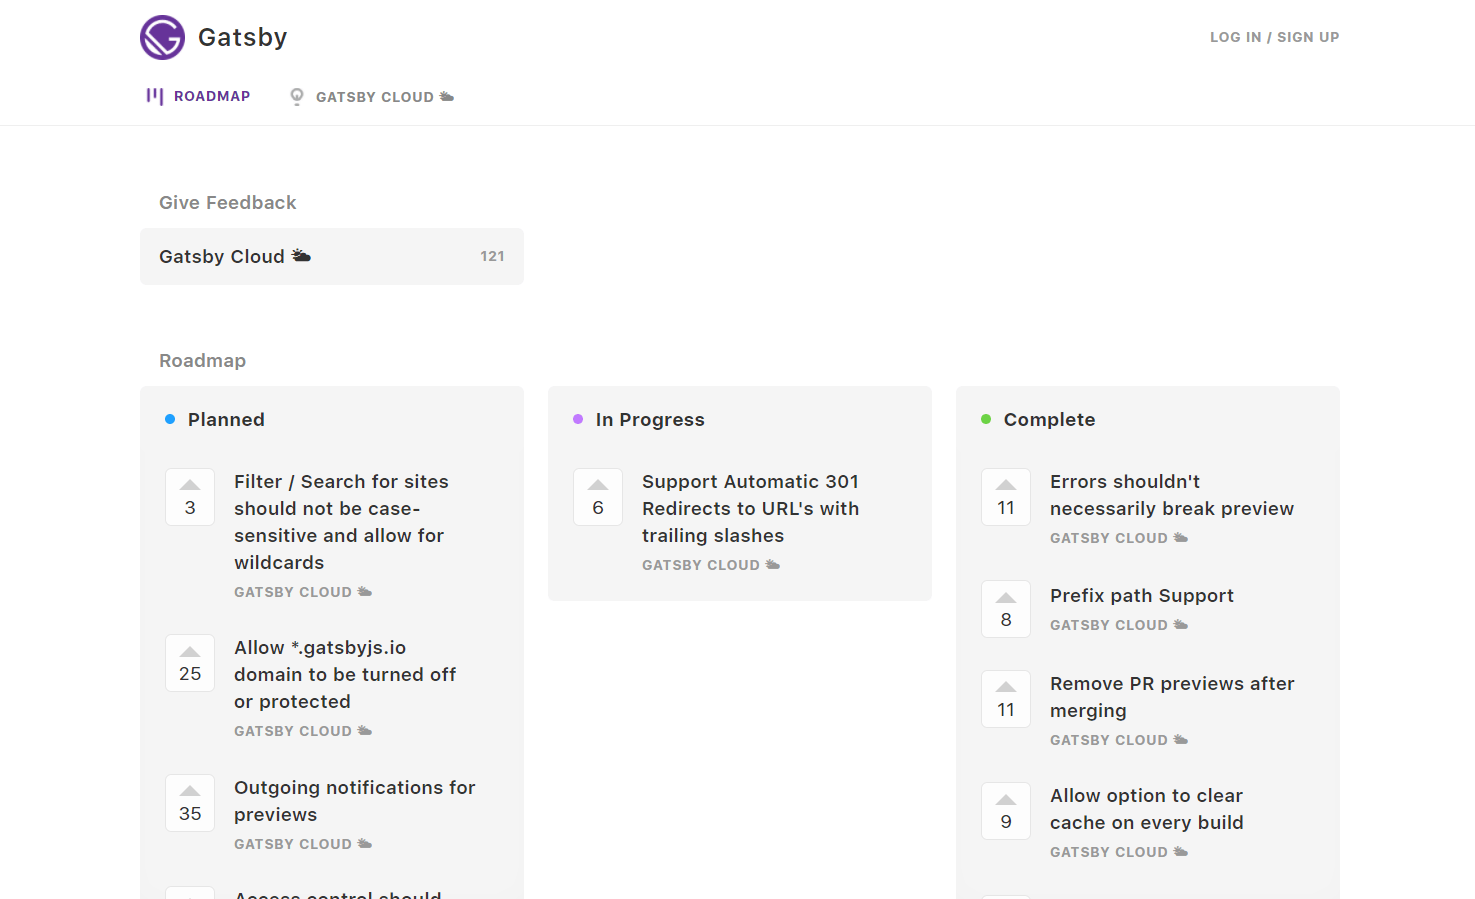Click Gatsby Cloud tag under Remove PR previews
The image size is (1475, 899).
pyautogui.click(x=1119, y=740)
